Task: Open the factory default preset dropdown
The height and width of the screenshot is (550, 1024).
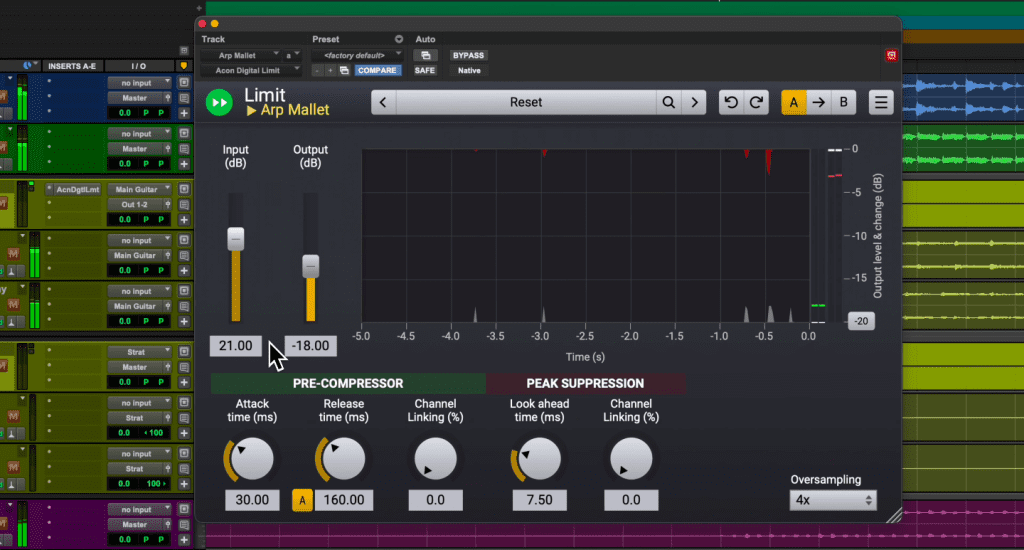Action: 357,56
